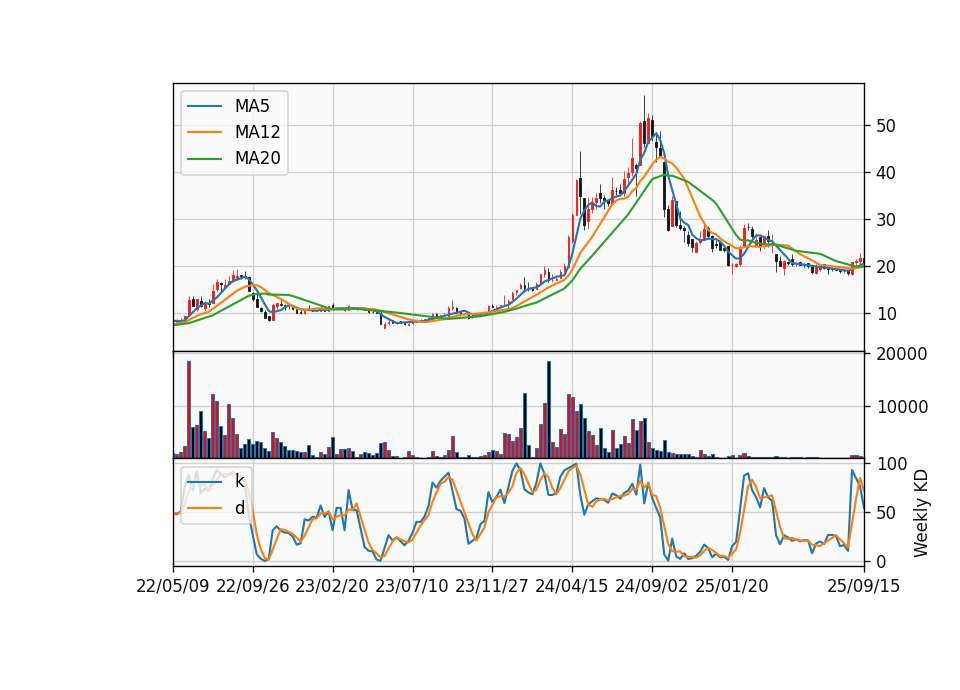Click the 'k' legend entry in the KD panel
Viewport: 960px width, 690px height.
pyautogui.click(x=239, y=481)
